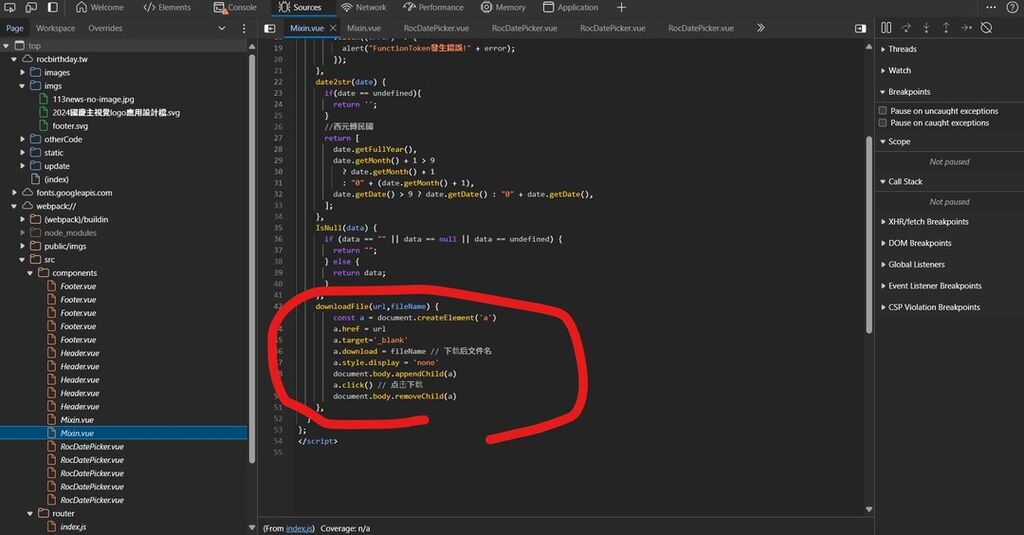Switch to Overrides navigator tab
This screenshot has height=535, width=1024.
(x=105, y=28)
